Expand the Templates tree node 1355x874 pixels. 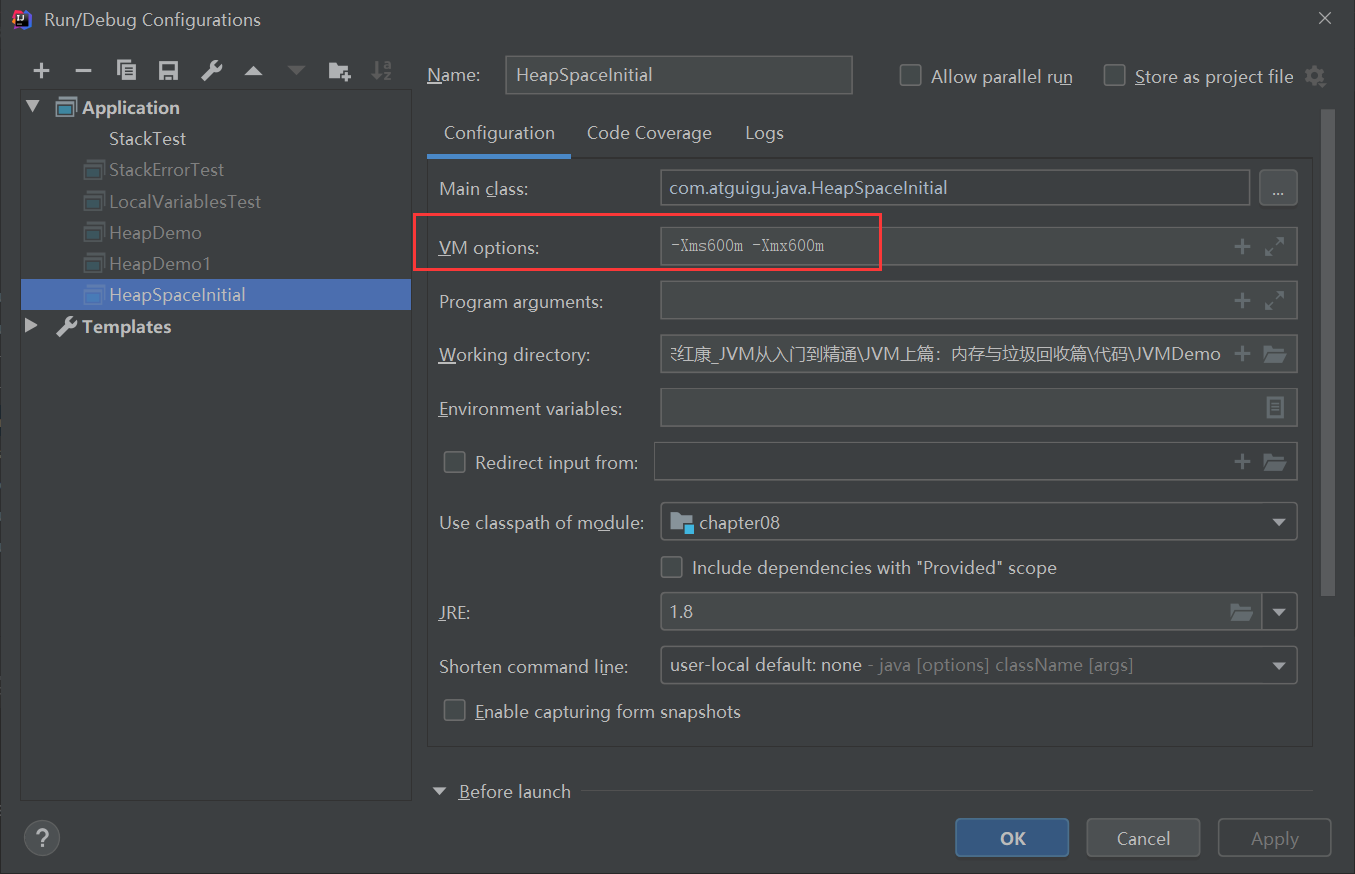click(x=31, y=326)
